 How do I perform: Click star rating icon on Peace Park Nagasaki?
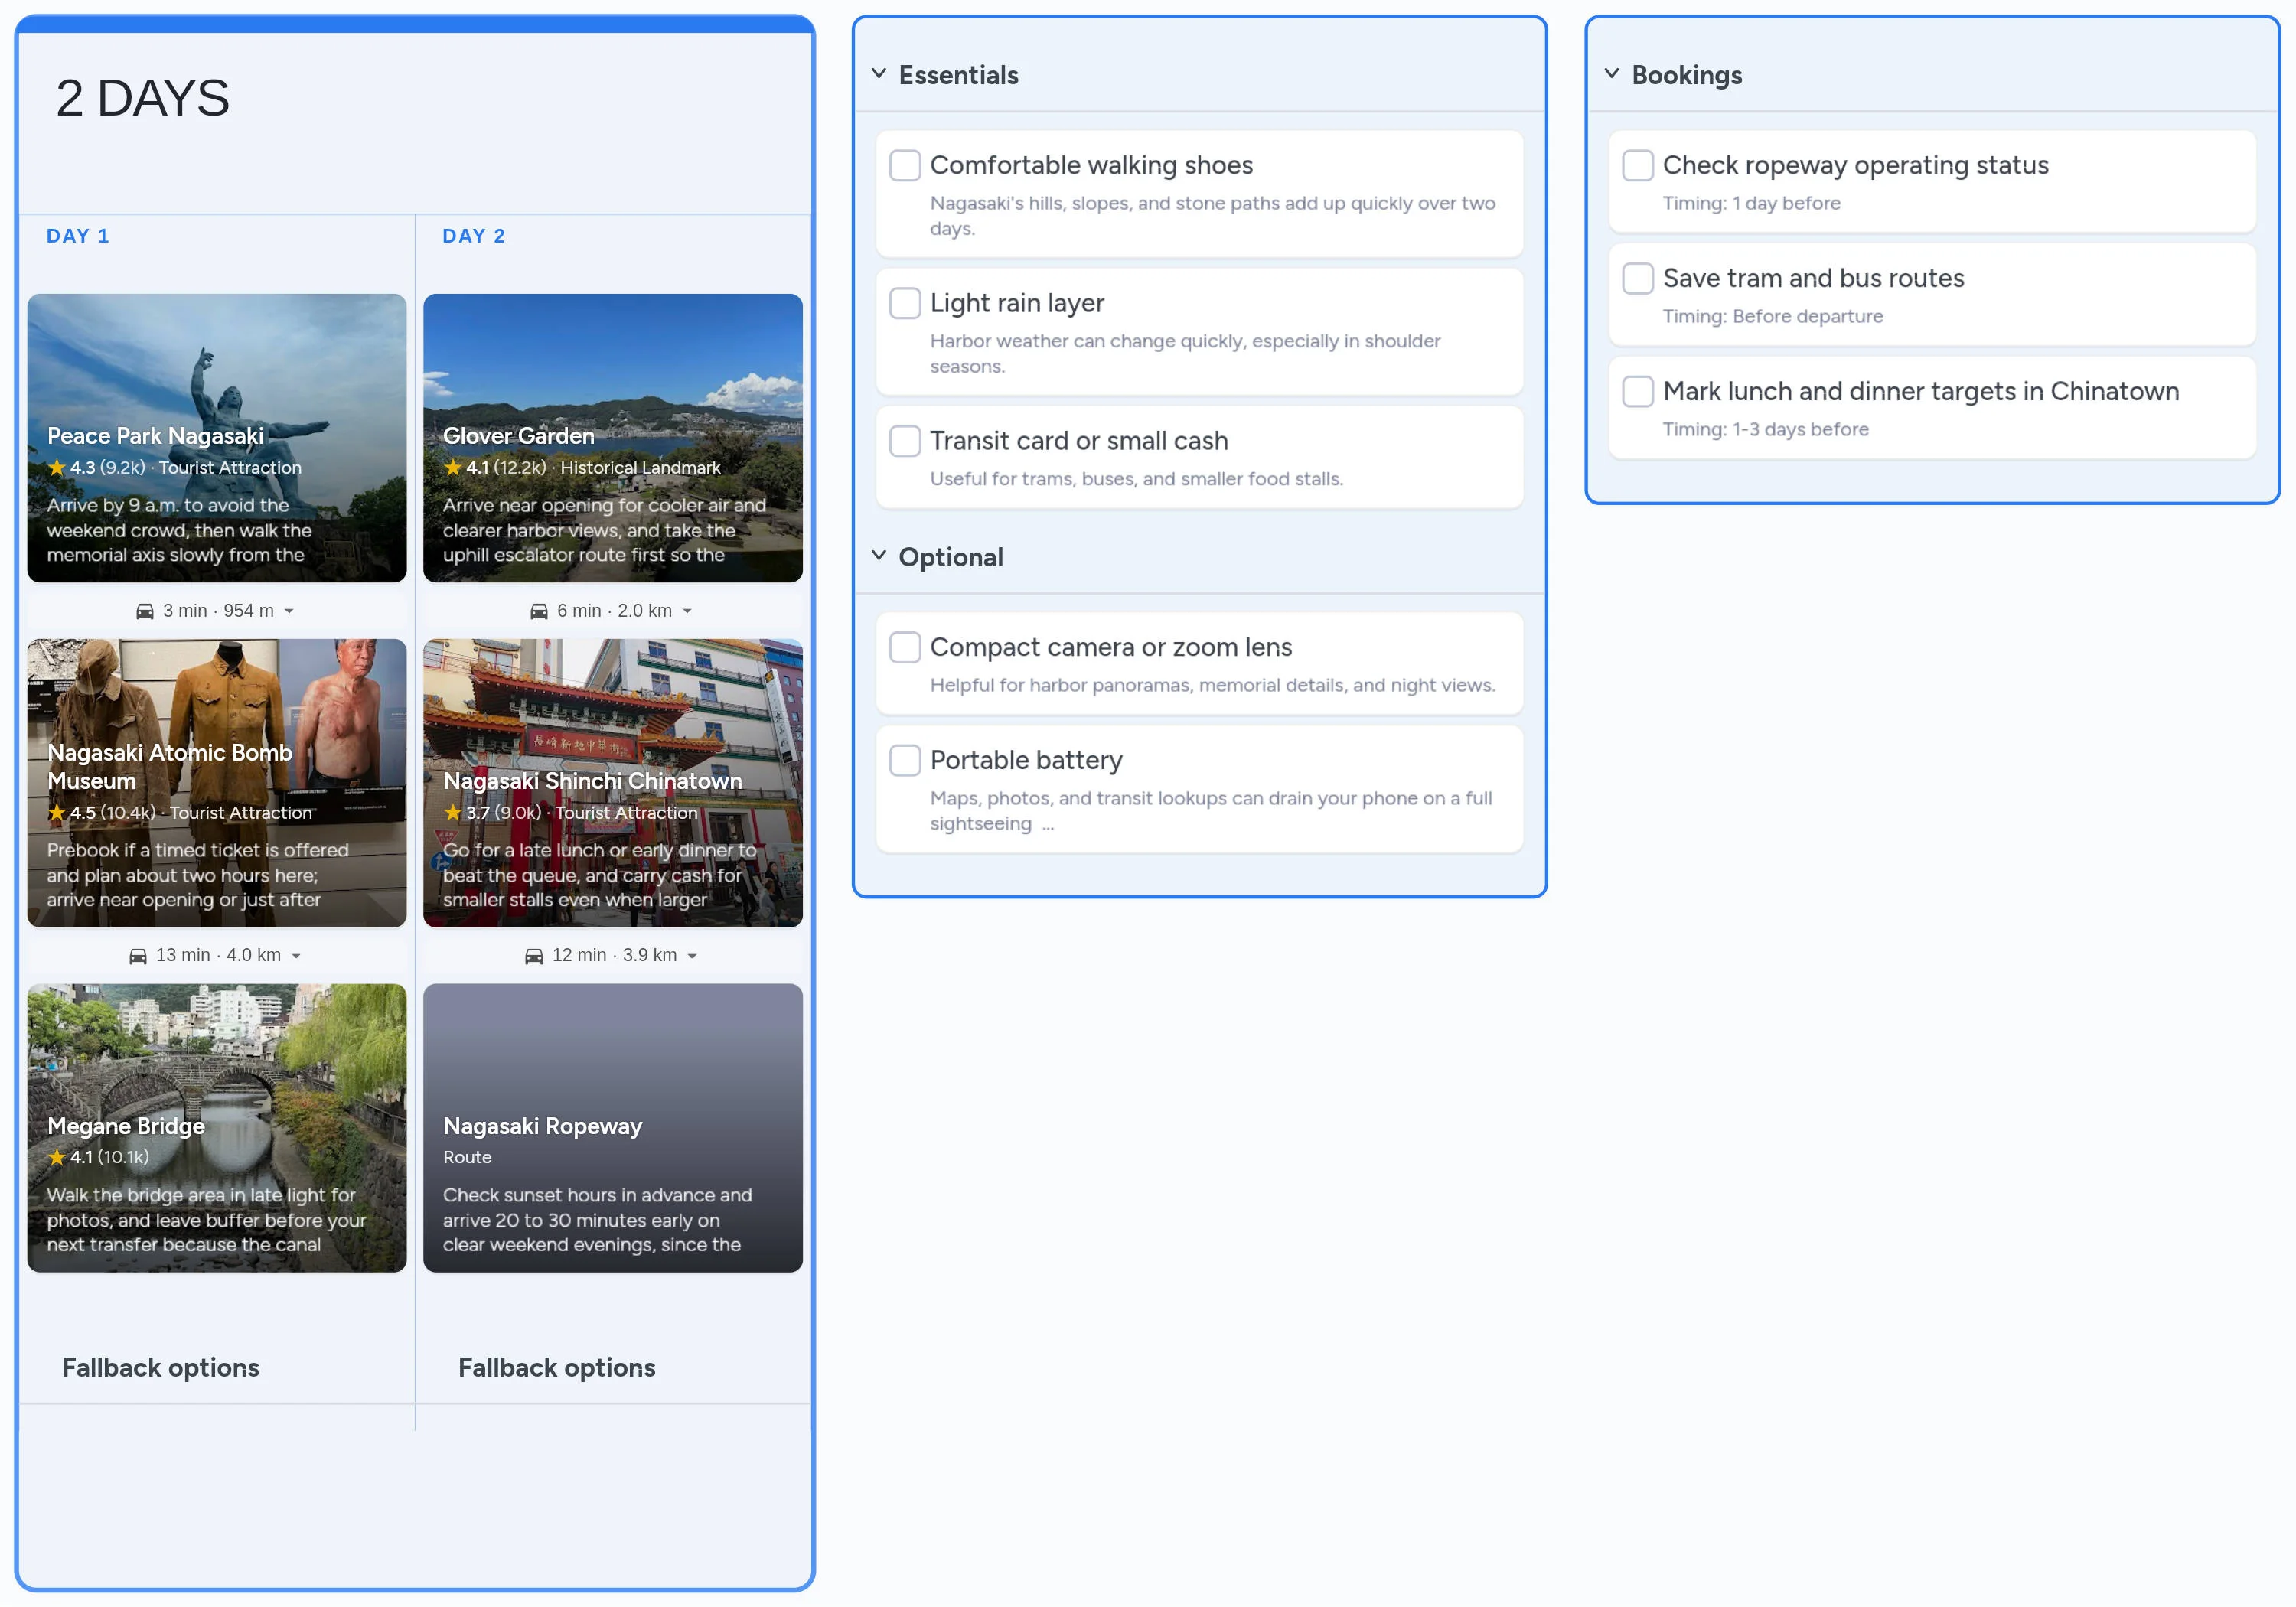(57, 467)
